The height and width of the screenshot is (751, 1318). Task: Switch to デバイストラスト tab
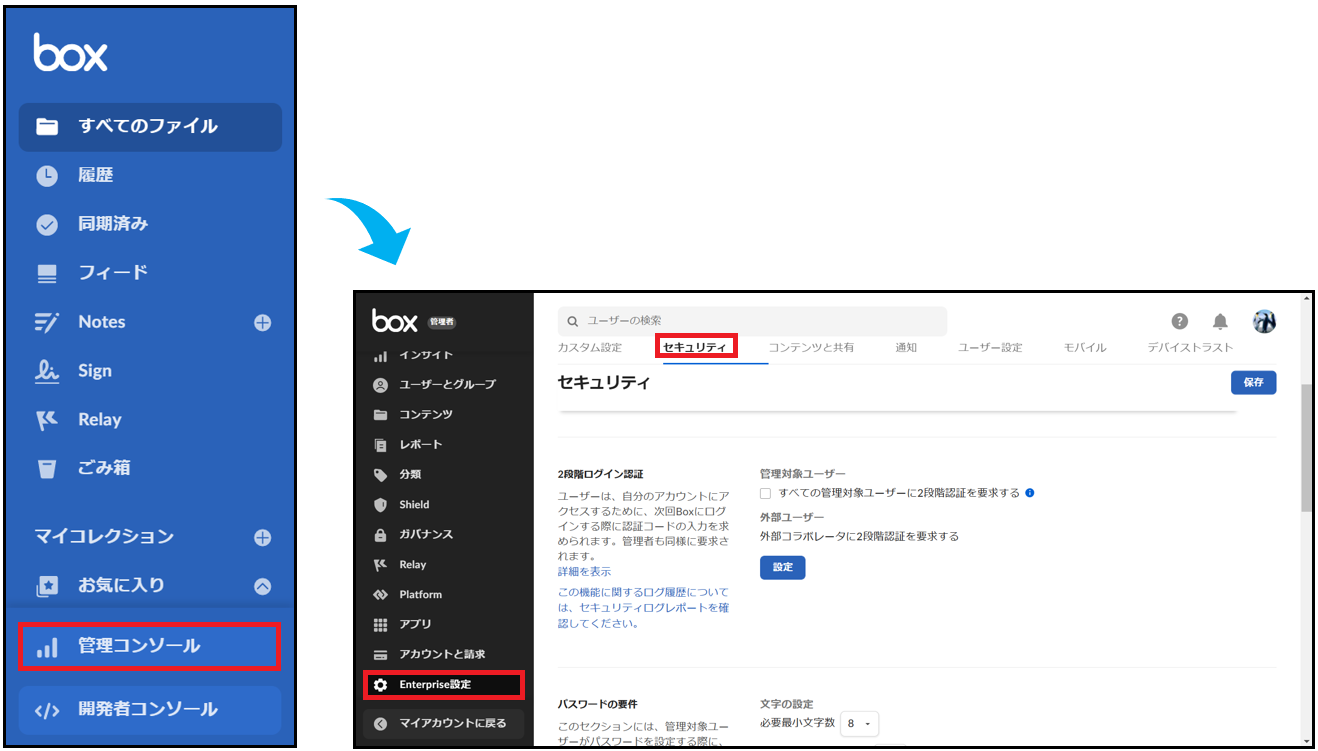[x=1190, y=348]
